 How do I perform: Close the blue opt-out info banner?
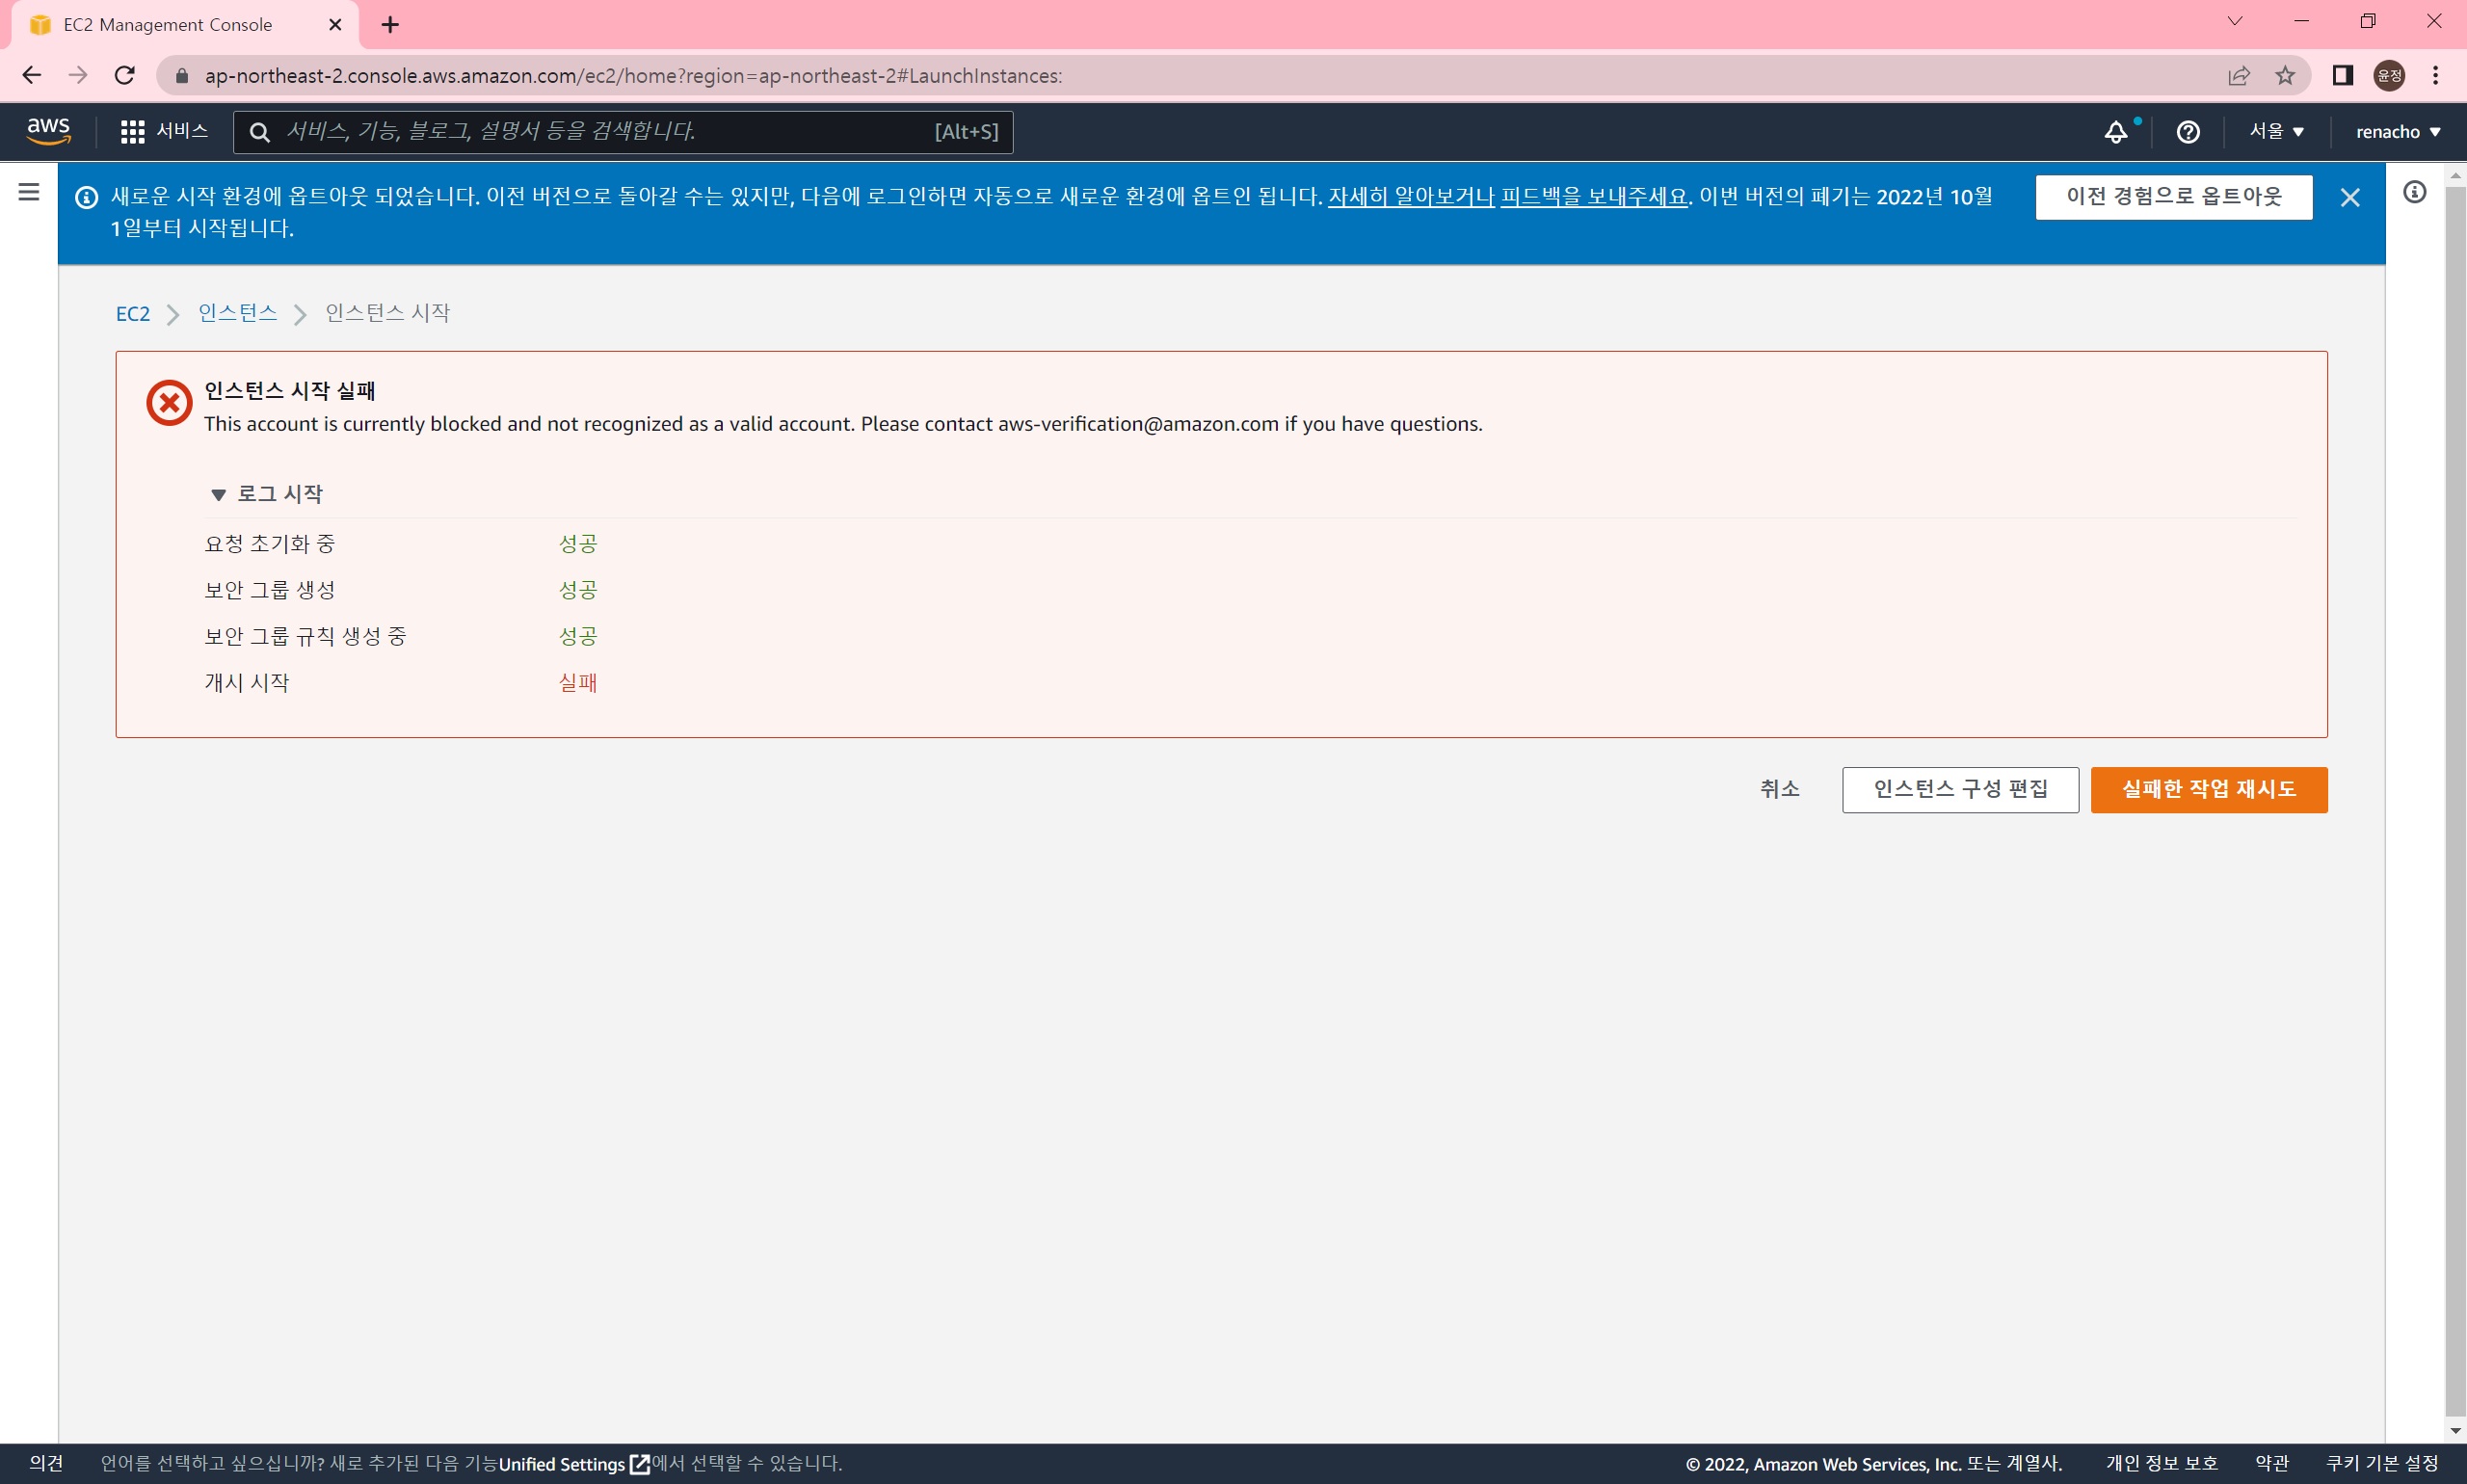(x=2350, y=198)
